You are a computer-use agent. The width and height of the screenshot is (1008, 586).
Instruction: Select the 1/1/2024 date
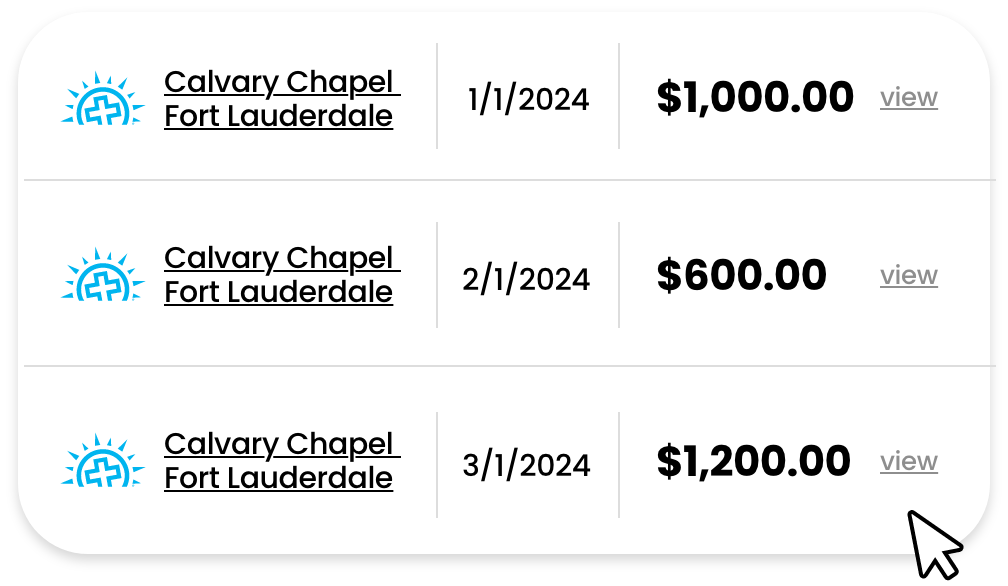pyautogui.click(x=528, y=100)
